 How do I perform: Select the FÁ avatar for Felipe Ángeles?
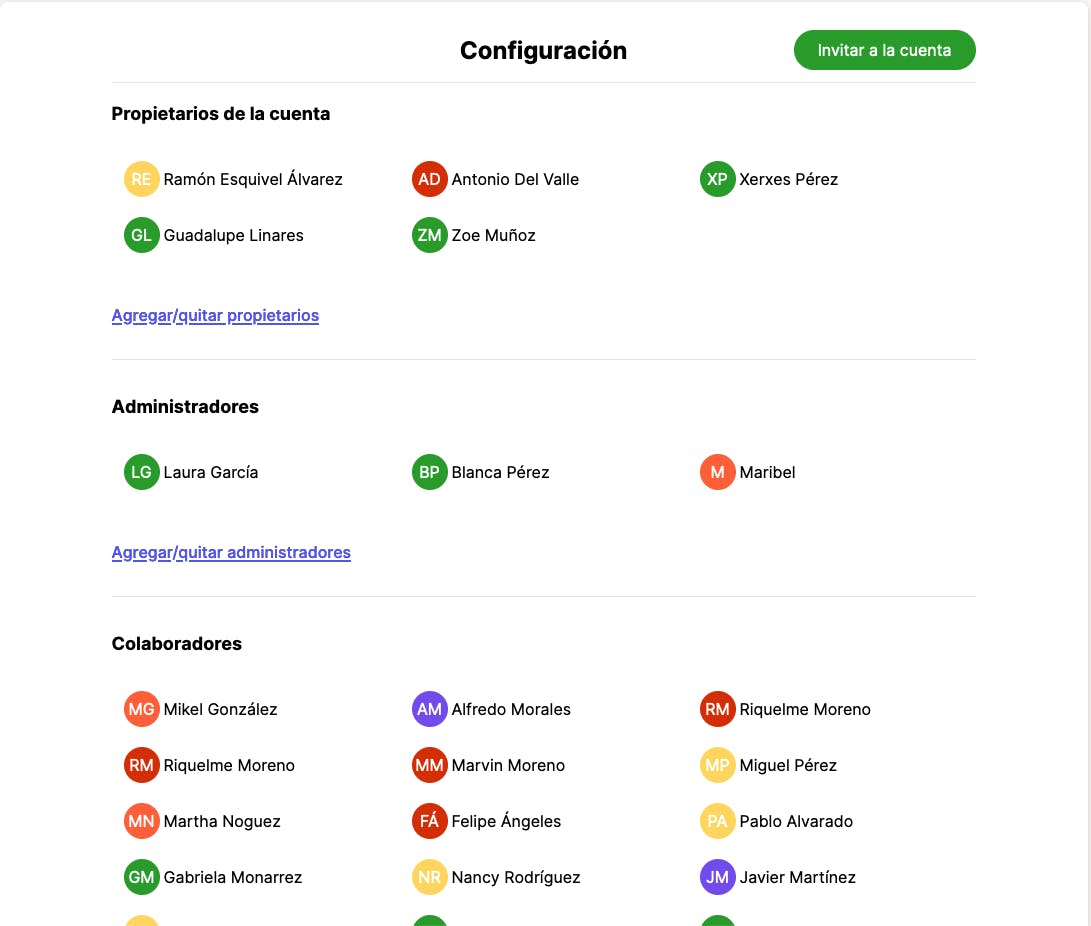tap(430, 822)
